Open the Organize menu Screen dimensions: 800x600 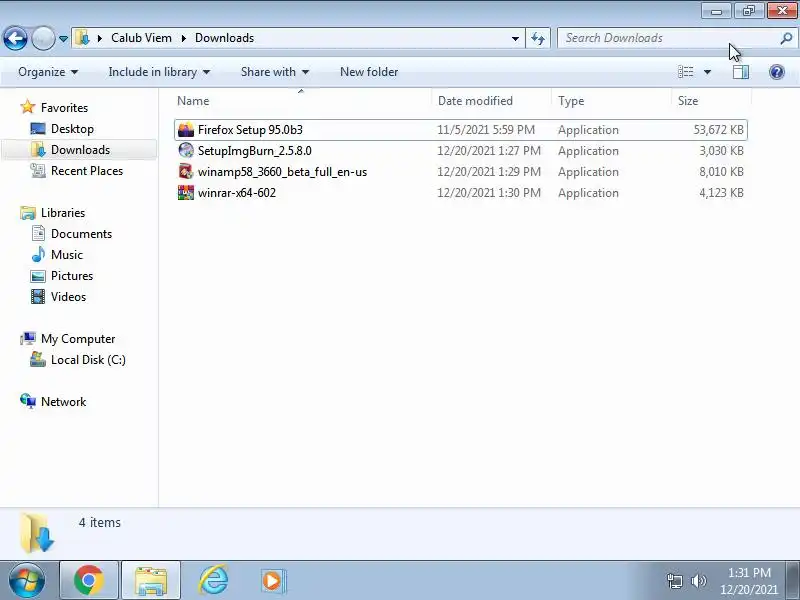[x=48, y=72]
